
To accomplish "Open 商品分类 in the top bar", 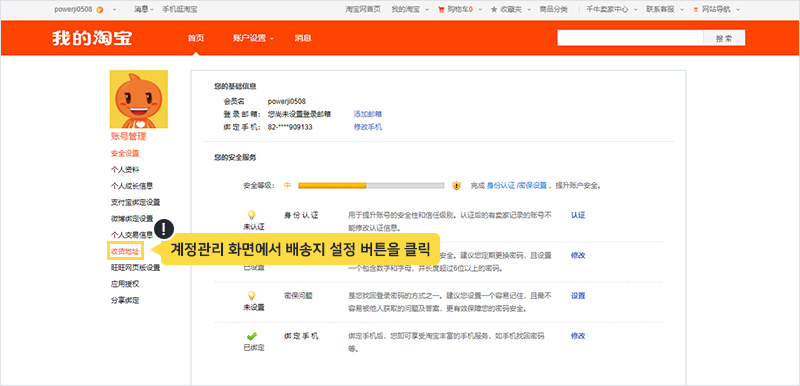I will coord(554,9).
